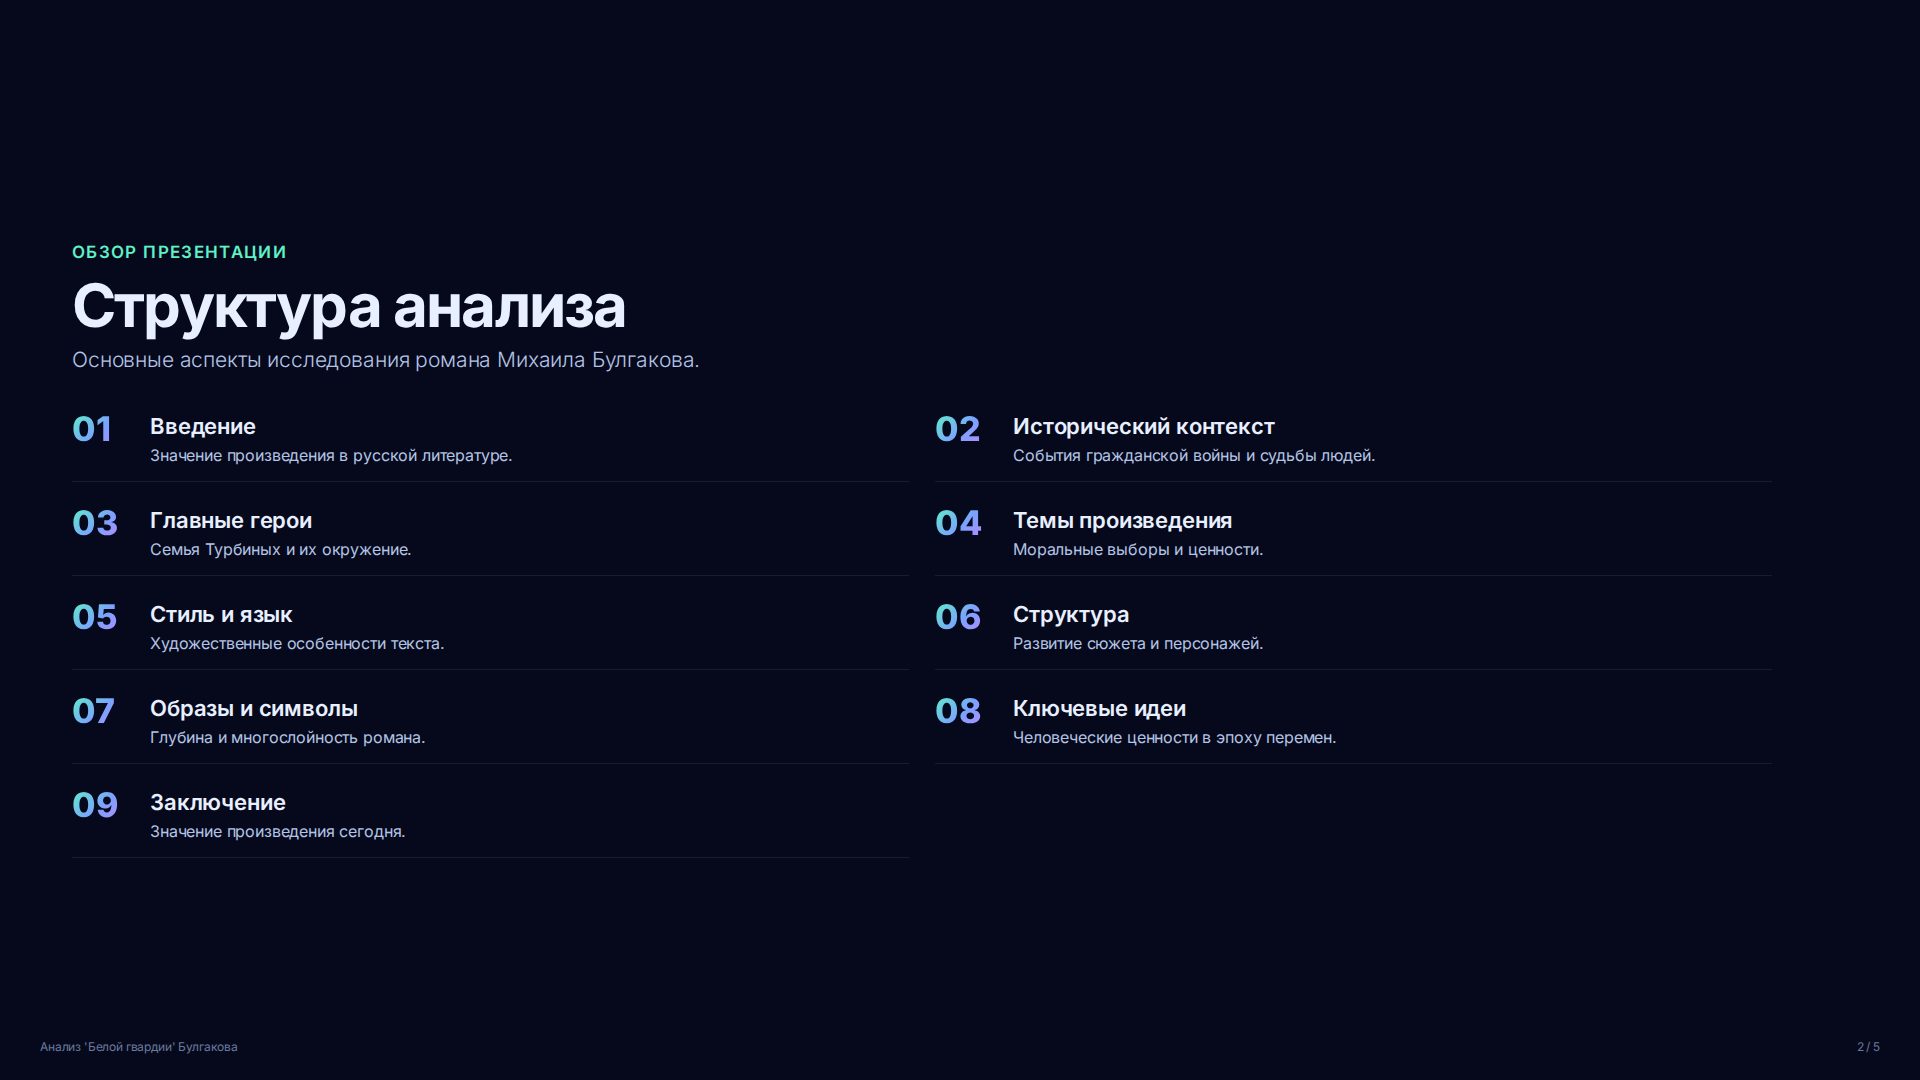Image resolution: width=1920 pixels, height=1080 pixels.
Task: Click the number 01
Action: [x=92, y=429]
